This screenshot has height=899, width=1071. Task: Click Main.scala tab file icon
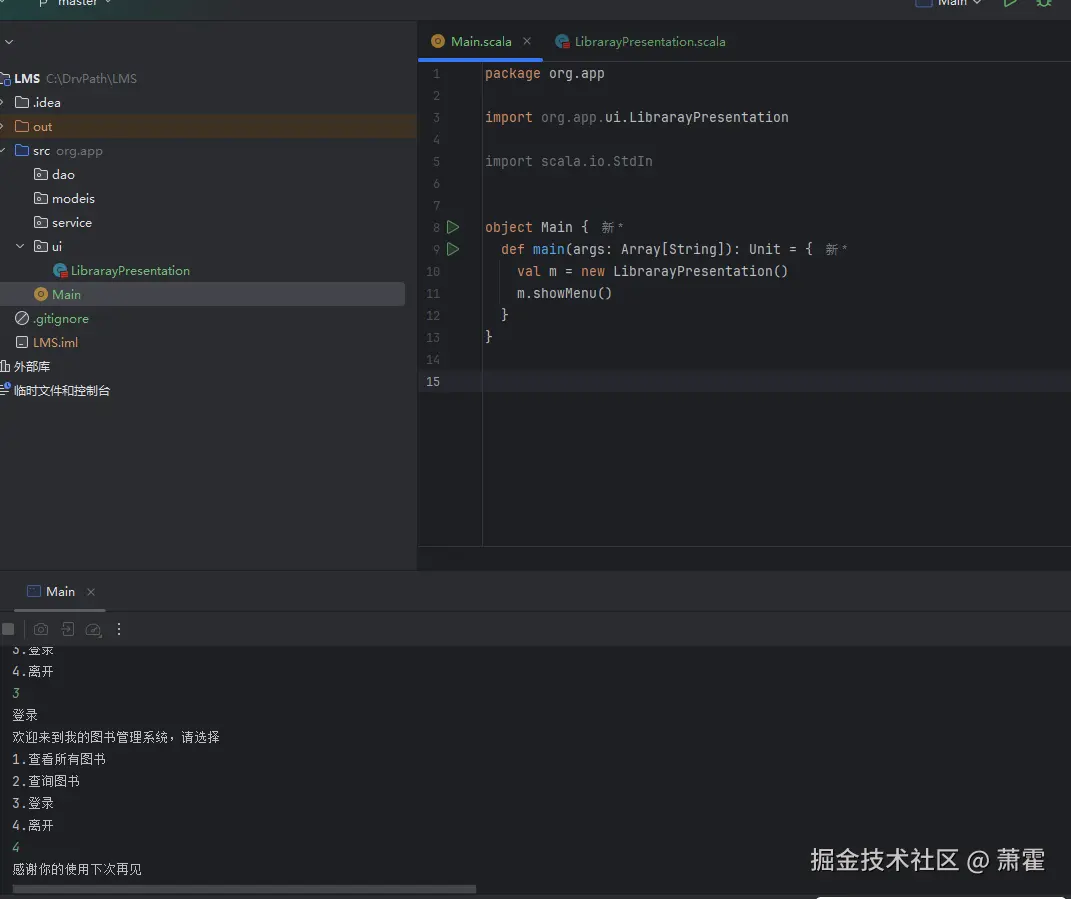click(x=438, y=42)
